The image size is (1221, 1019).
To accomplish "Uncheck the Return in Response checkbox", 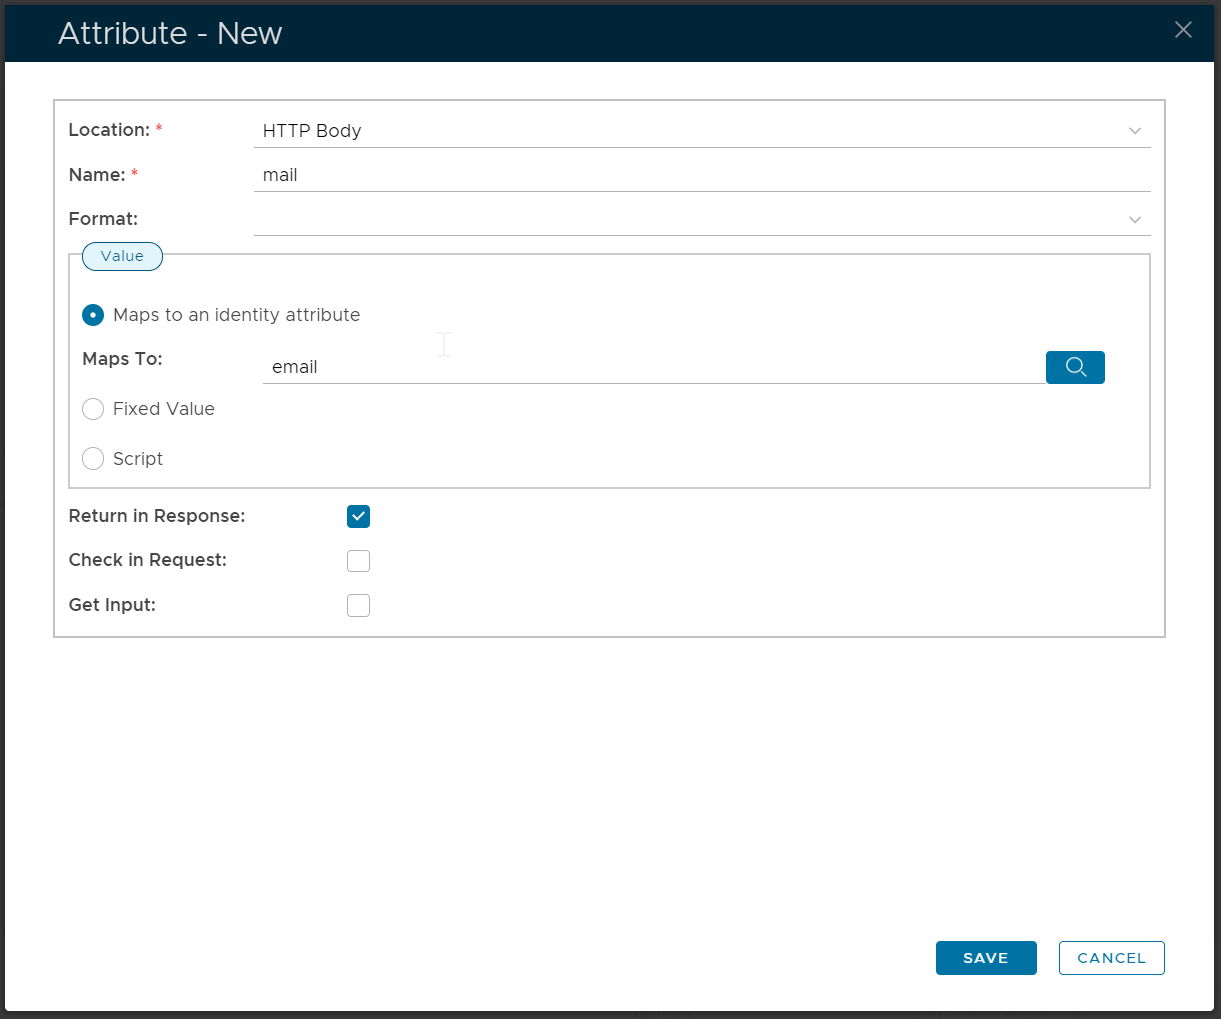I will click(x=358, y=516).
